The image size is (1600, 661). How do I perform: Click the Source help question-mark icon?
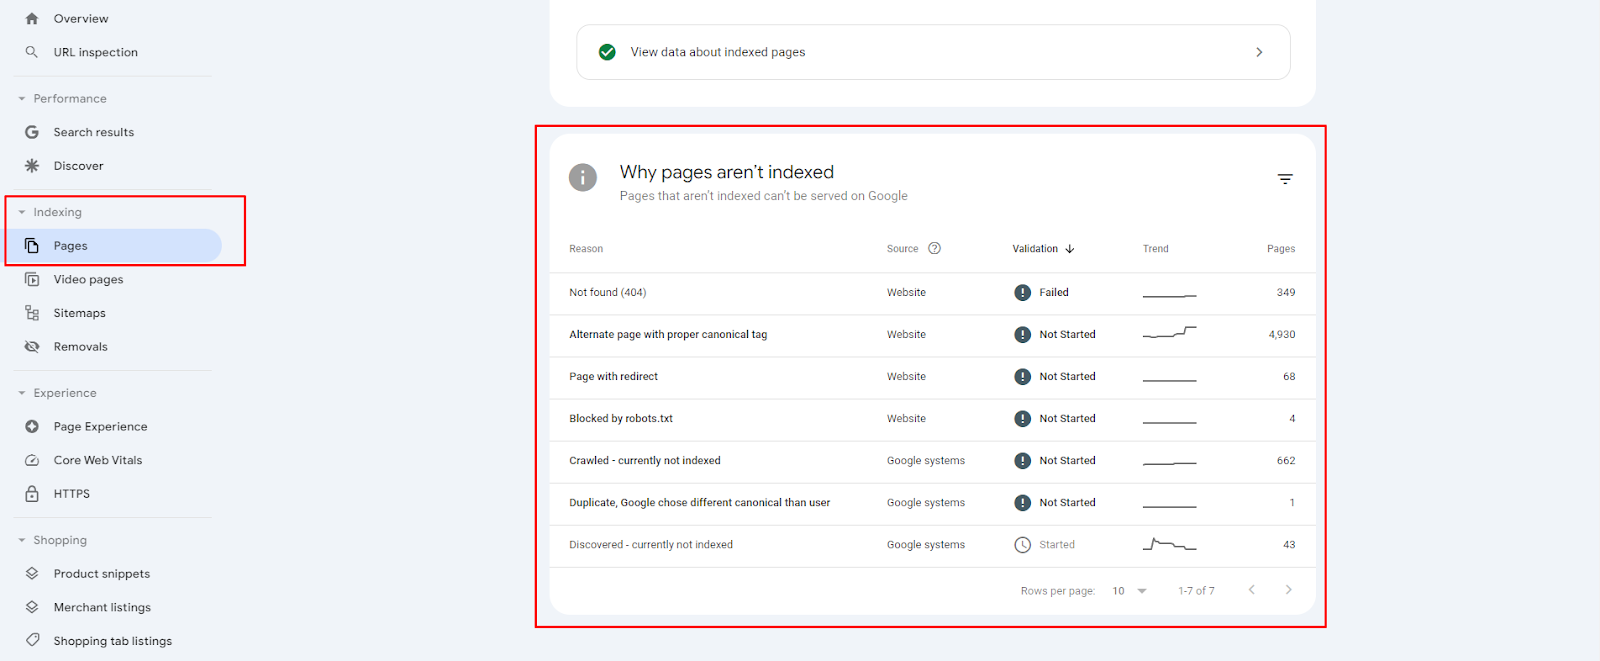(x=934, y=249)
